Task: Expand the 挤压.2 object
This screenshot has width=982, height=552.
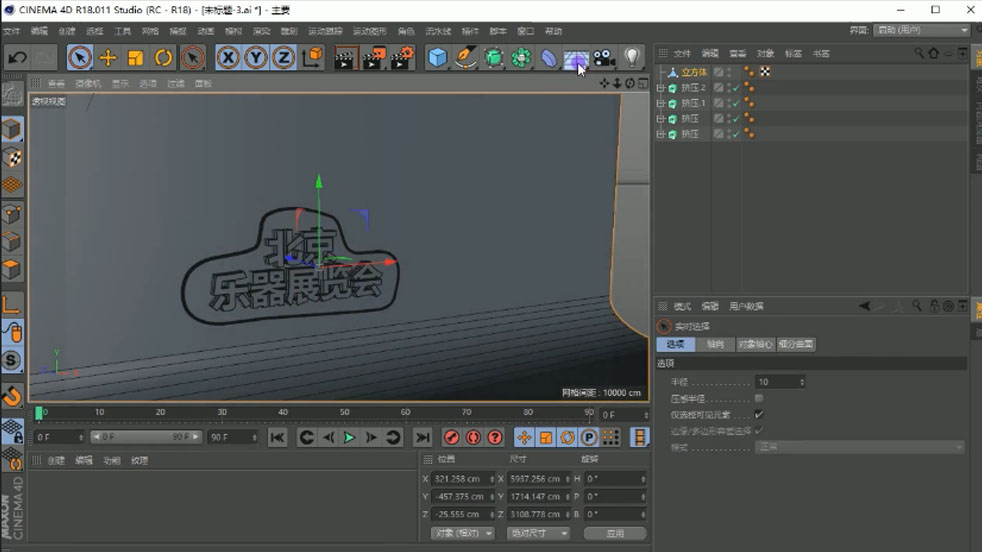Action: [660, 88]
